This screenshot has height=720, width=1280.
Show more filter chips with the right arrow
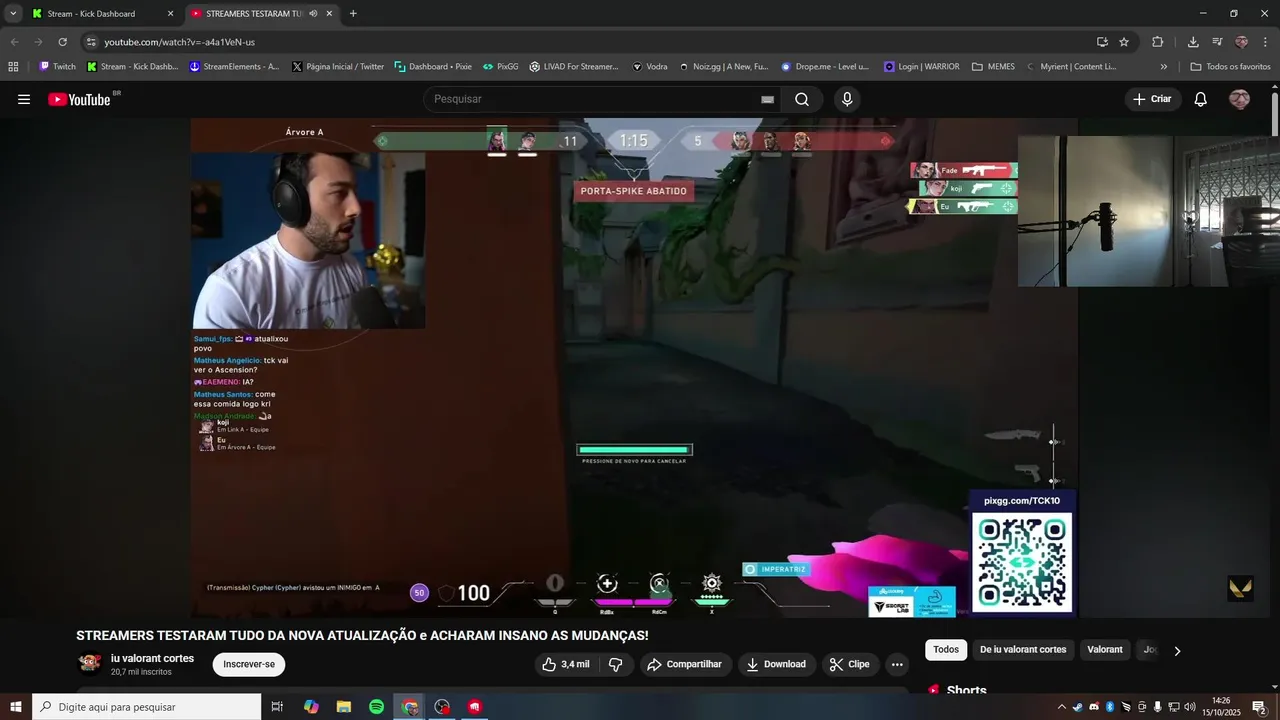(x=1177, y=651)
